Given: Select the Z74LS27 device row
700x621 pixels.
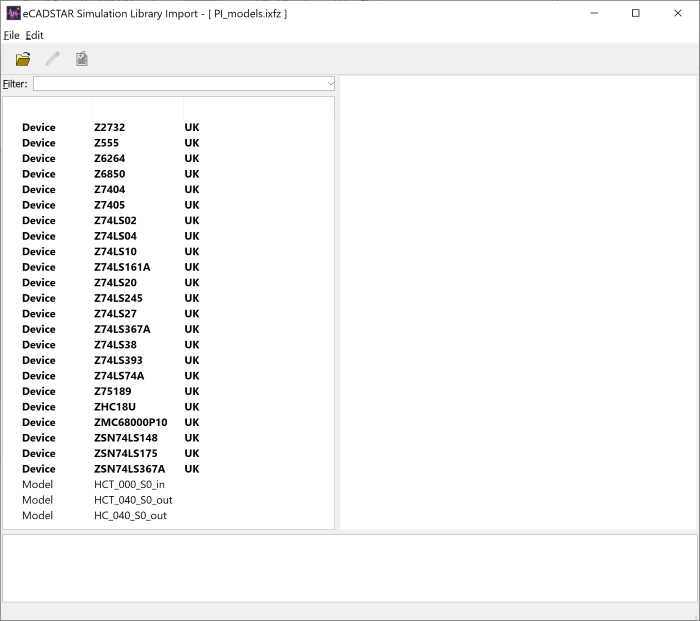Looking at the screenshot, I should 169,313.
